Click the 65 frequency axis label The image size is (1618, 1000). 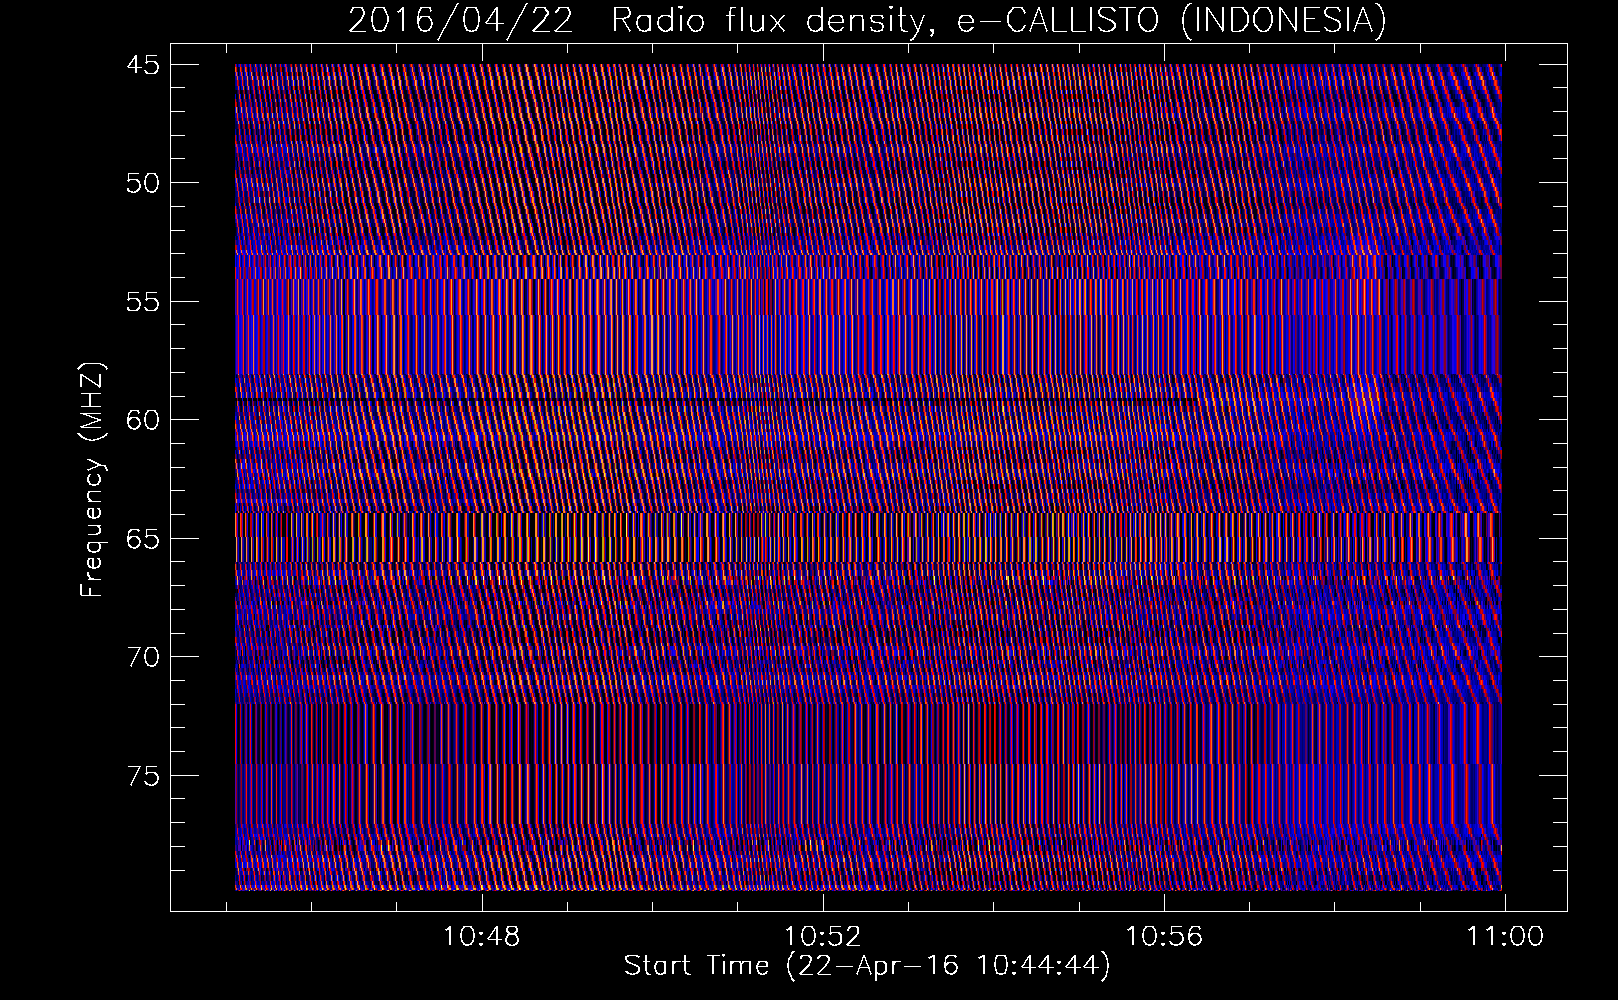coord(142,539)
